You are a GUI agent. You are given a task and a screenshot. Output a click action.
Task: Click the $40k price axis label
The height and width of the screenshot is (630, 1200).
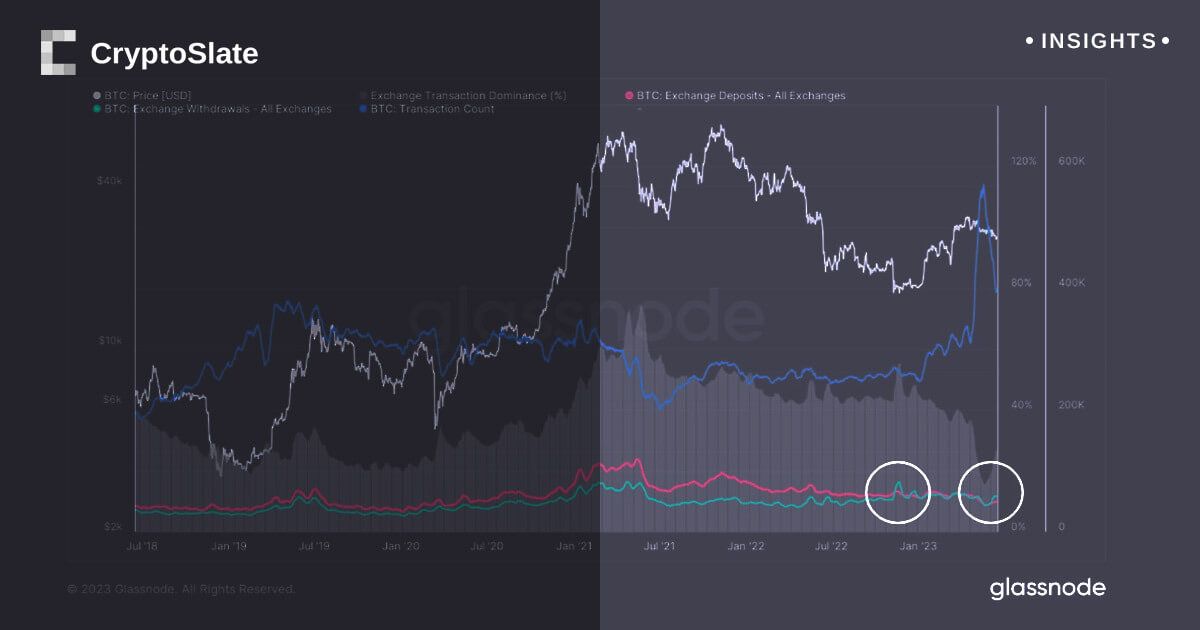click(109, 181)
